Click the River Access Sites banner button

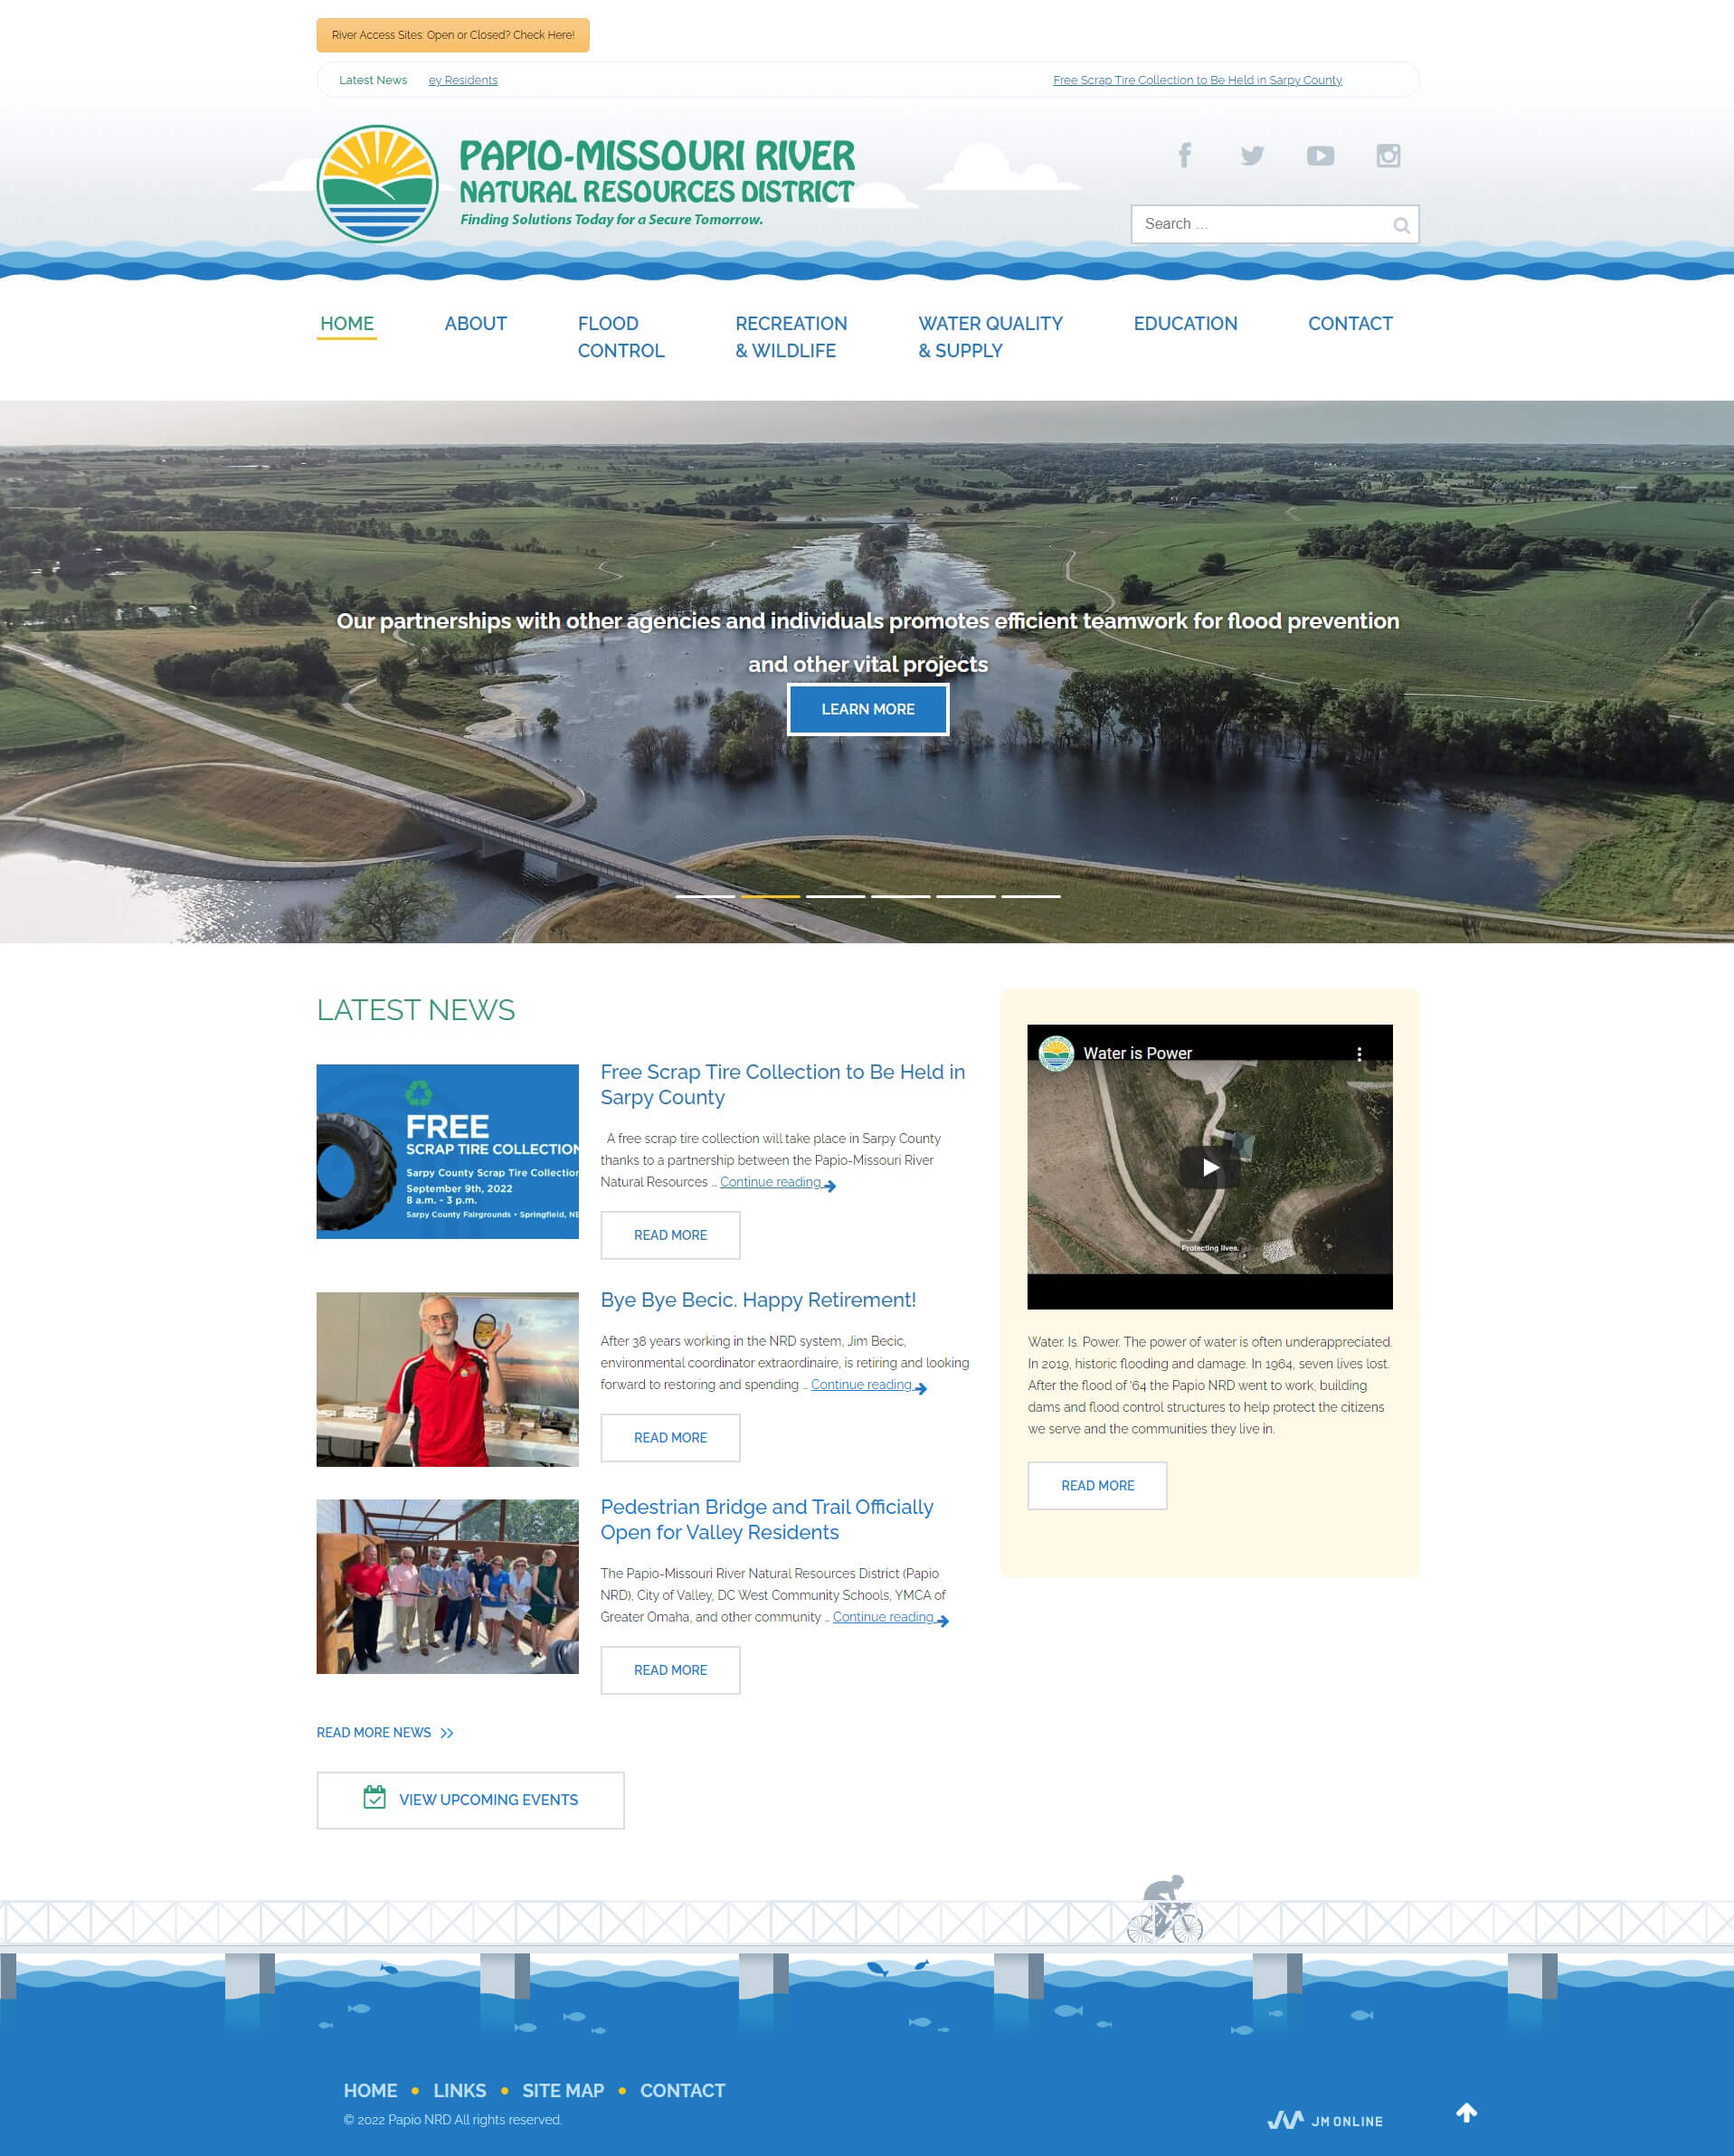click(453, 35)
